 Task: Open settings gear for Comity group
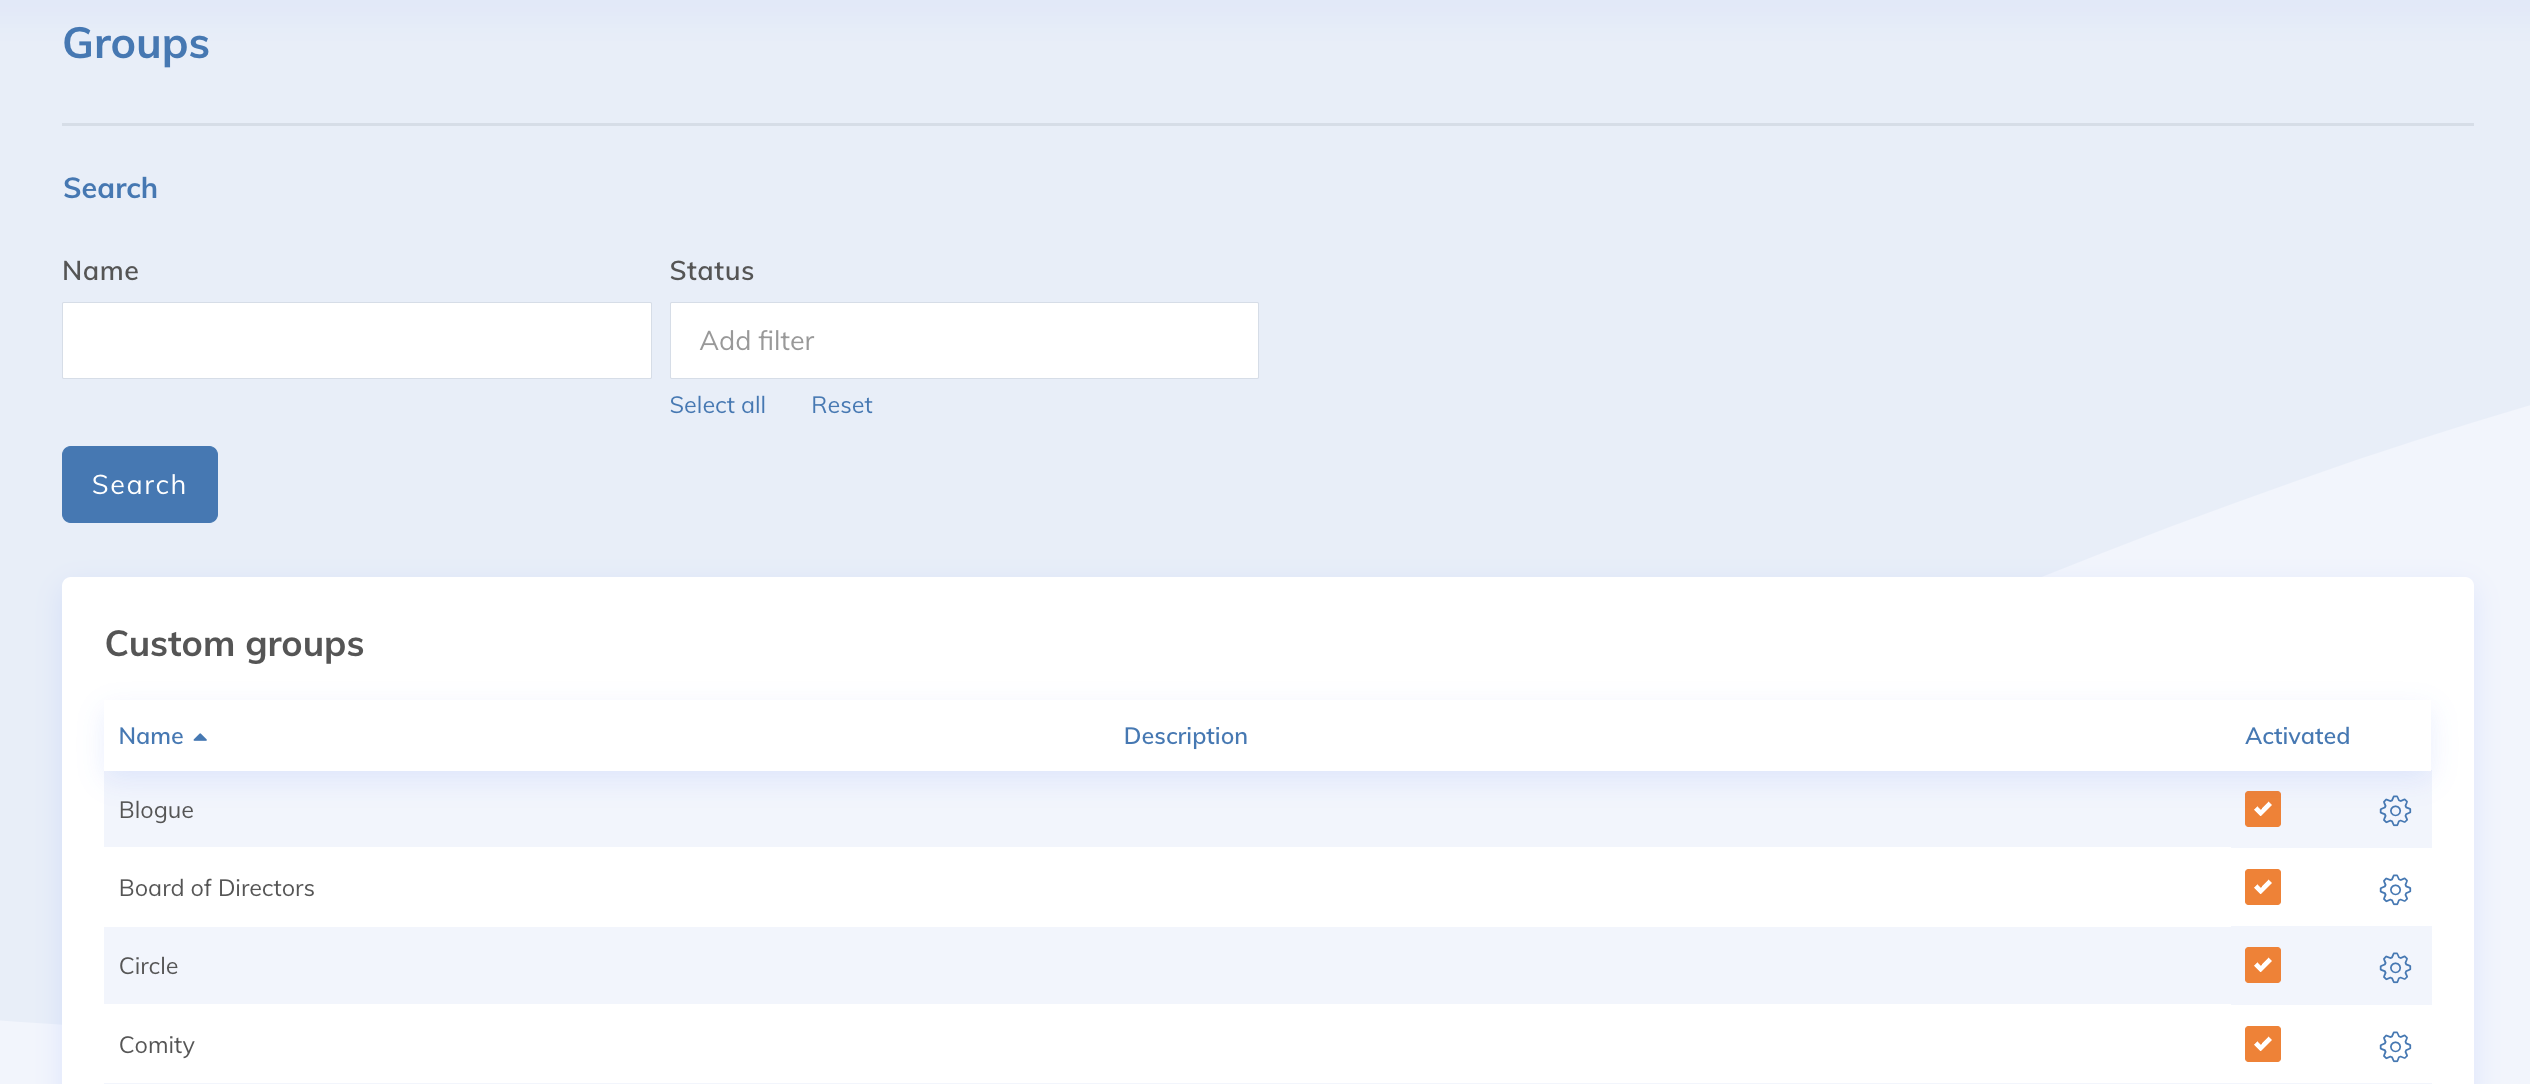click(x=2394, y=1045)
